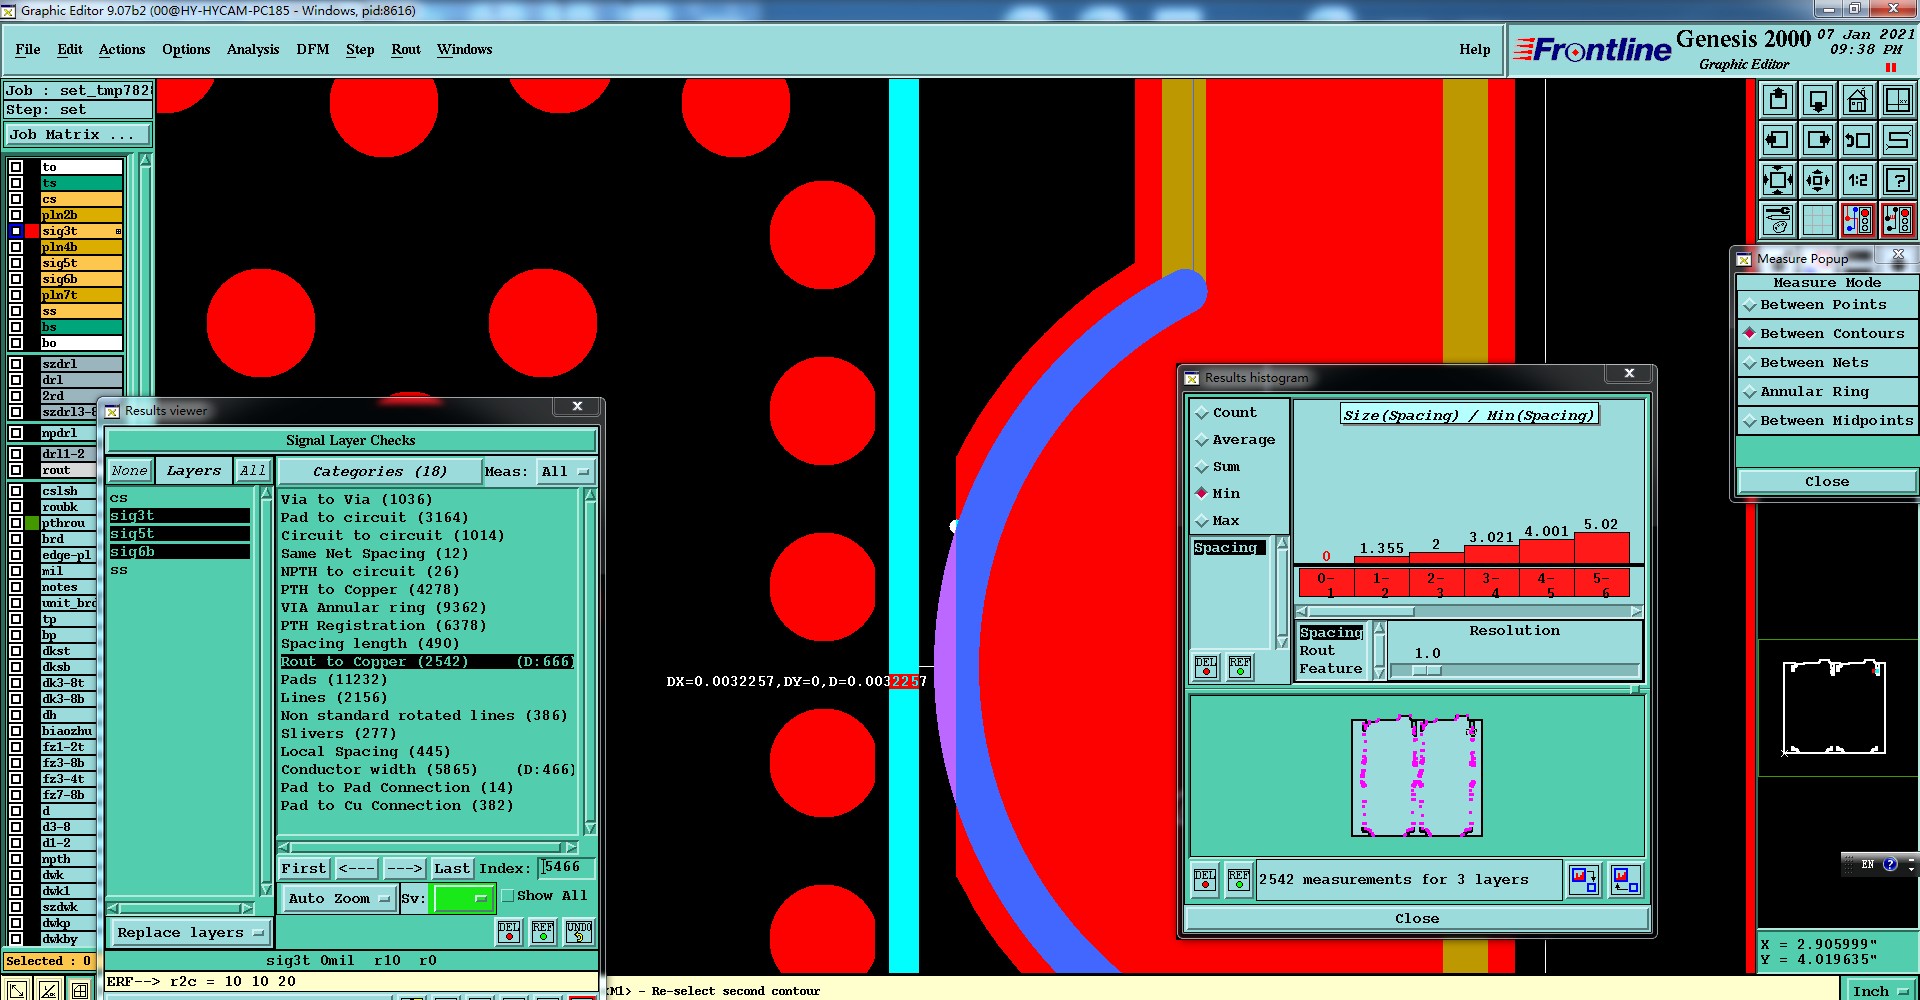This screenshot has width=1920, height=1000.
Task: Open the DFM menu
Action: [312, 50]
